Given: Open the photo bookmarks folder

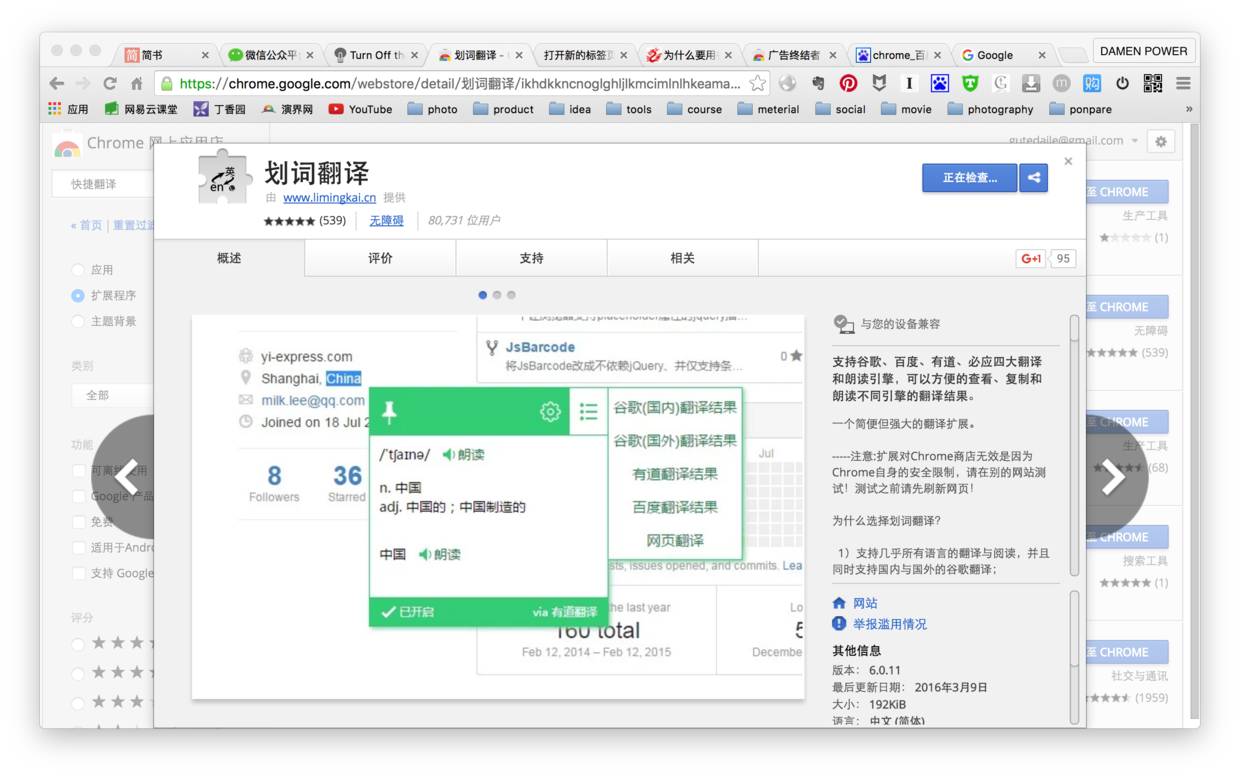Looking at the screenshot, I should [x=433, y=109].
